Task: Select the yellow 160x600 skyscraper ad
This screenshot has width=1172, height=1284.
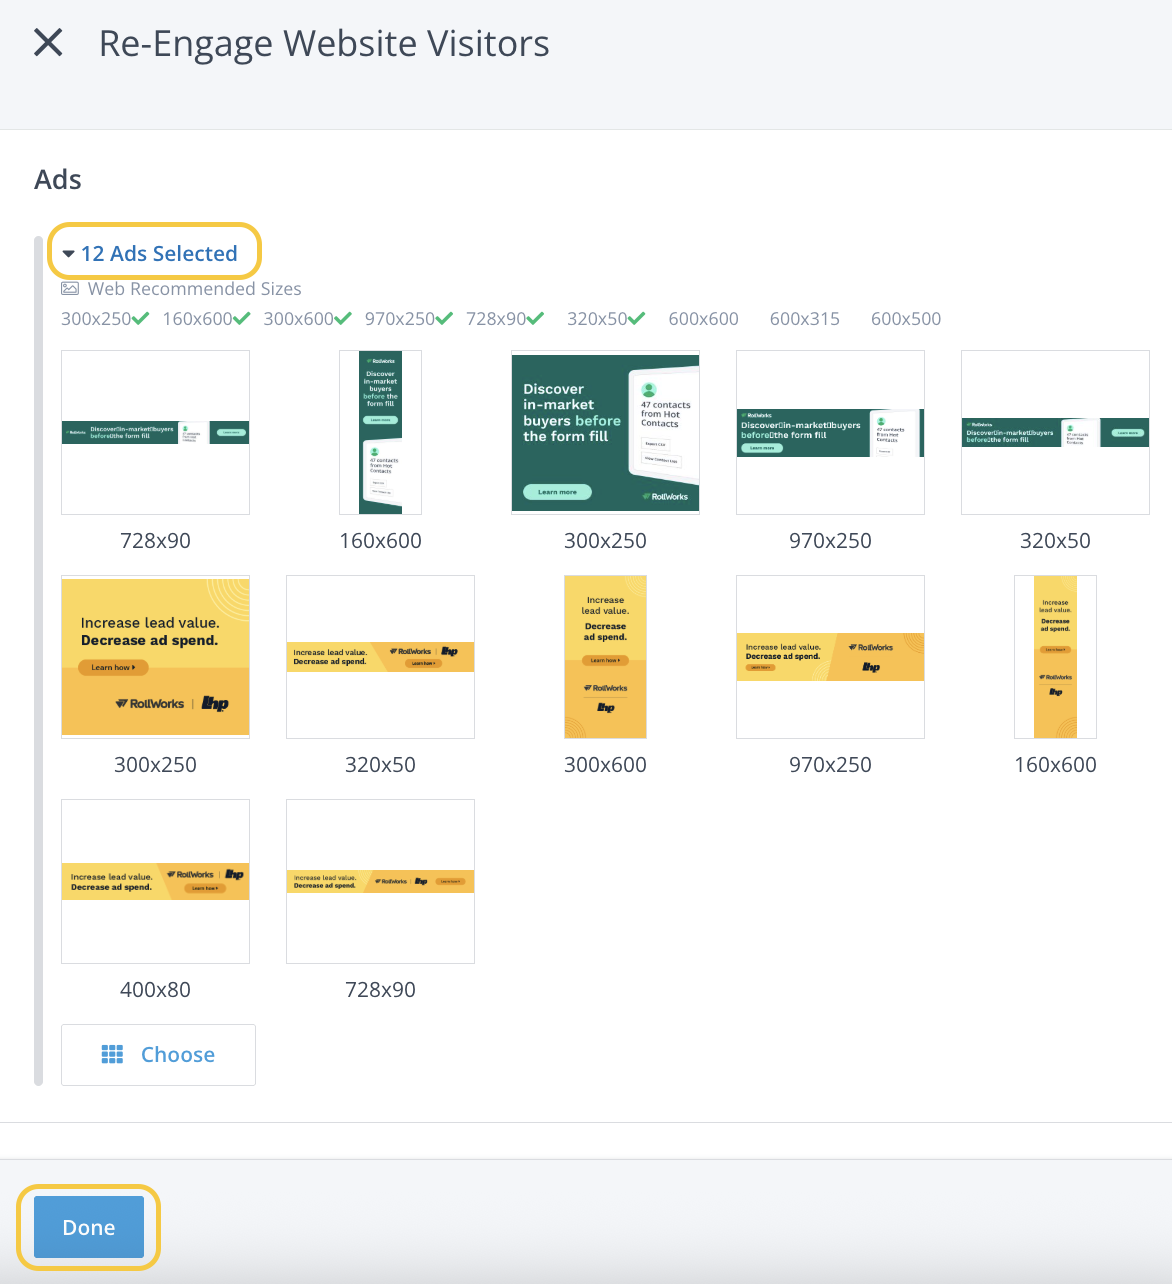Action: (1055, 656)
